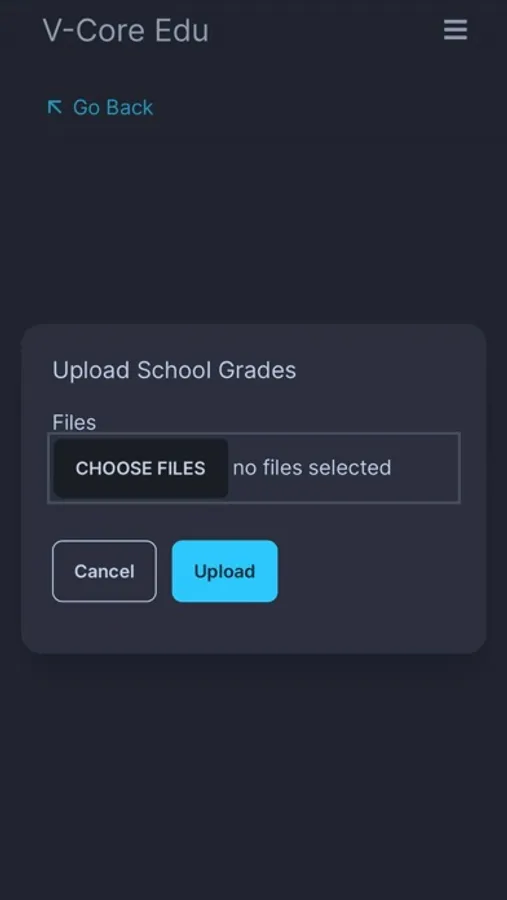Click the Files field label

click(x=74, y=422)
